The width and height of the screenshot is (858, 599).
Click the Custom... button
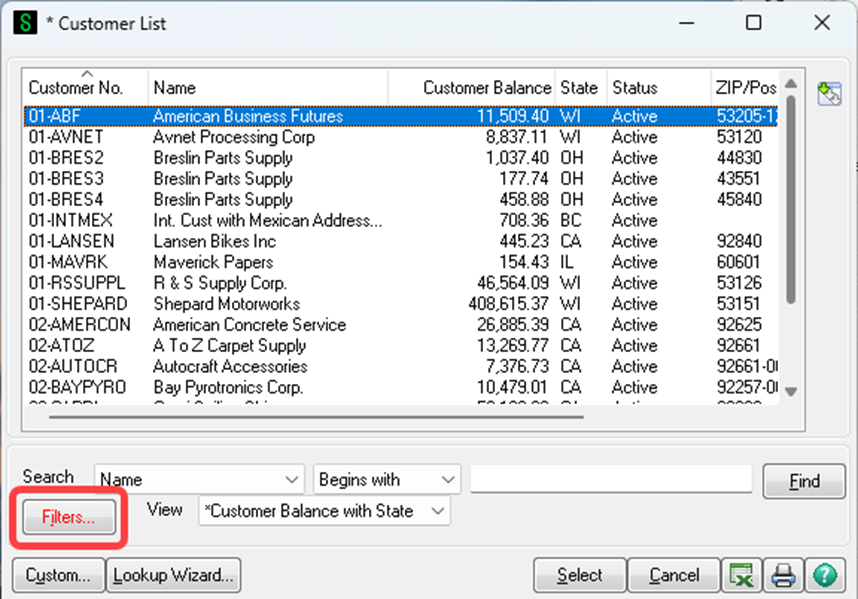click(58, 575)
